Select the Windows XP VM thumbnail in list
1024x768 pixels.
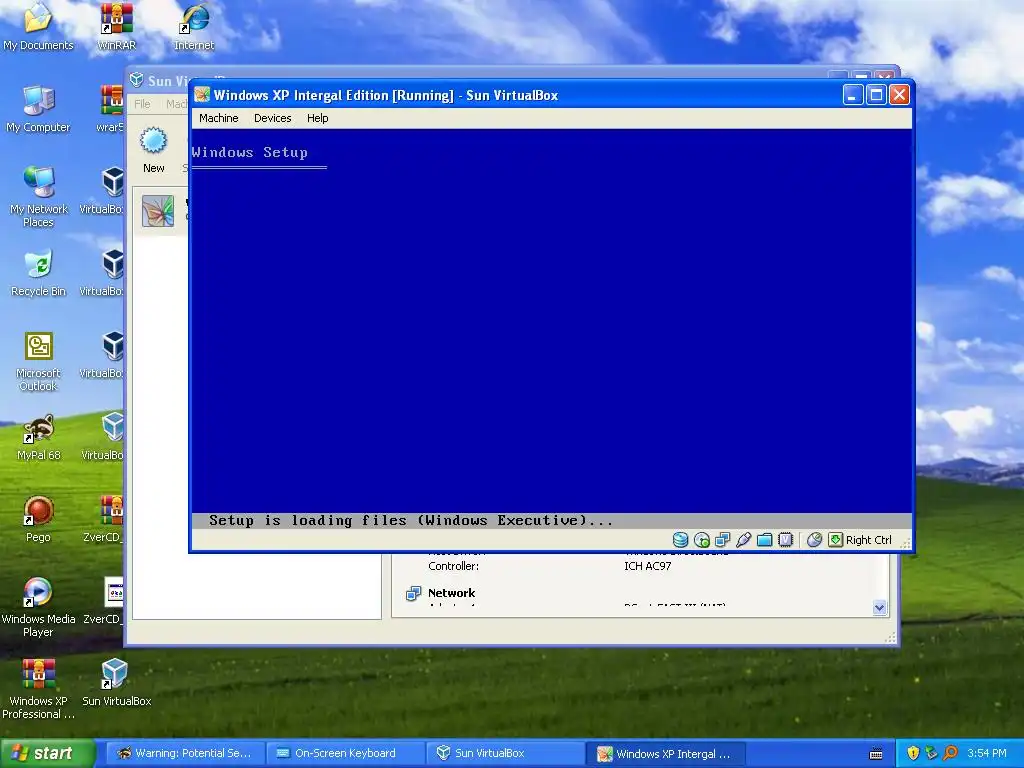point(158,211)
